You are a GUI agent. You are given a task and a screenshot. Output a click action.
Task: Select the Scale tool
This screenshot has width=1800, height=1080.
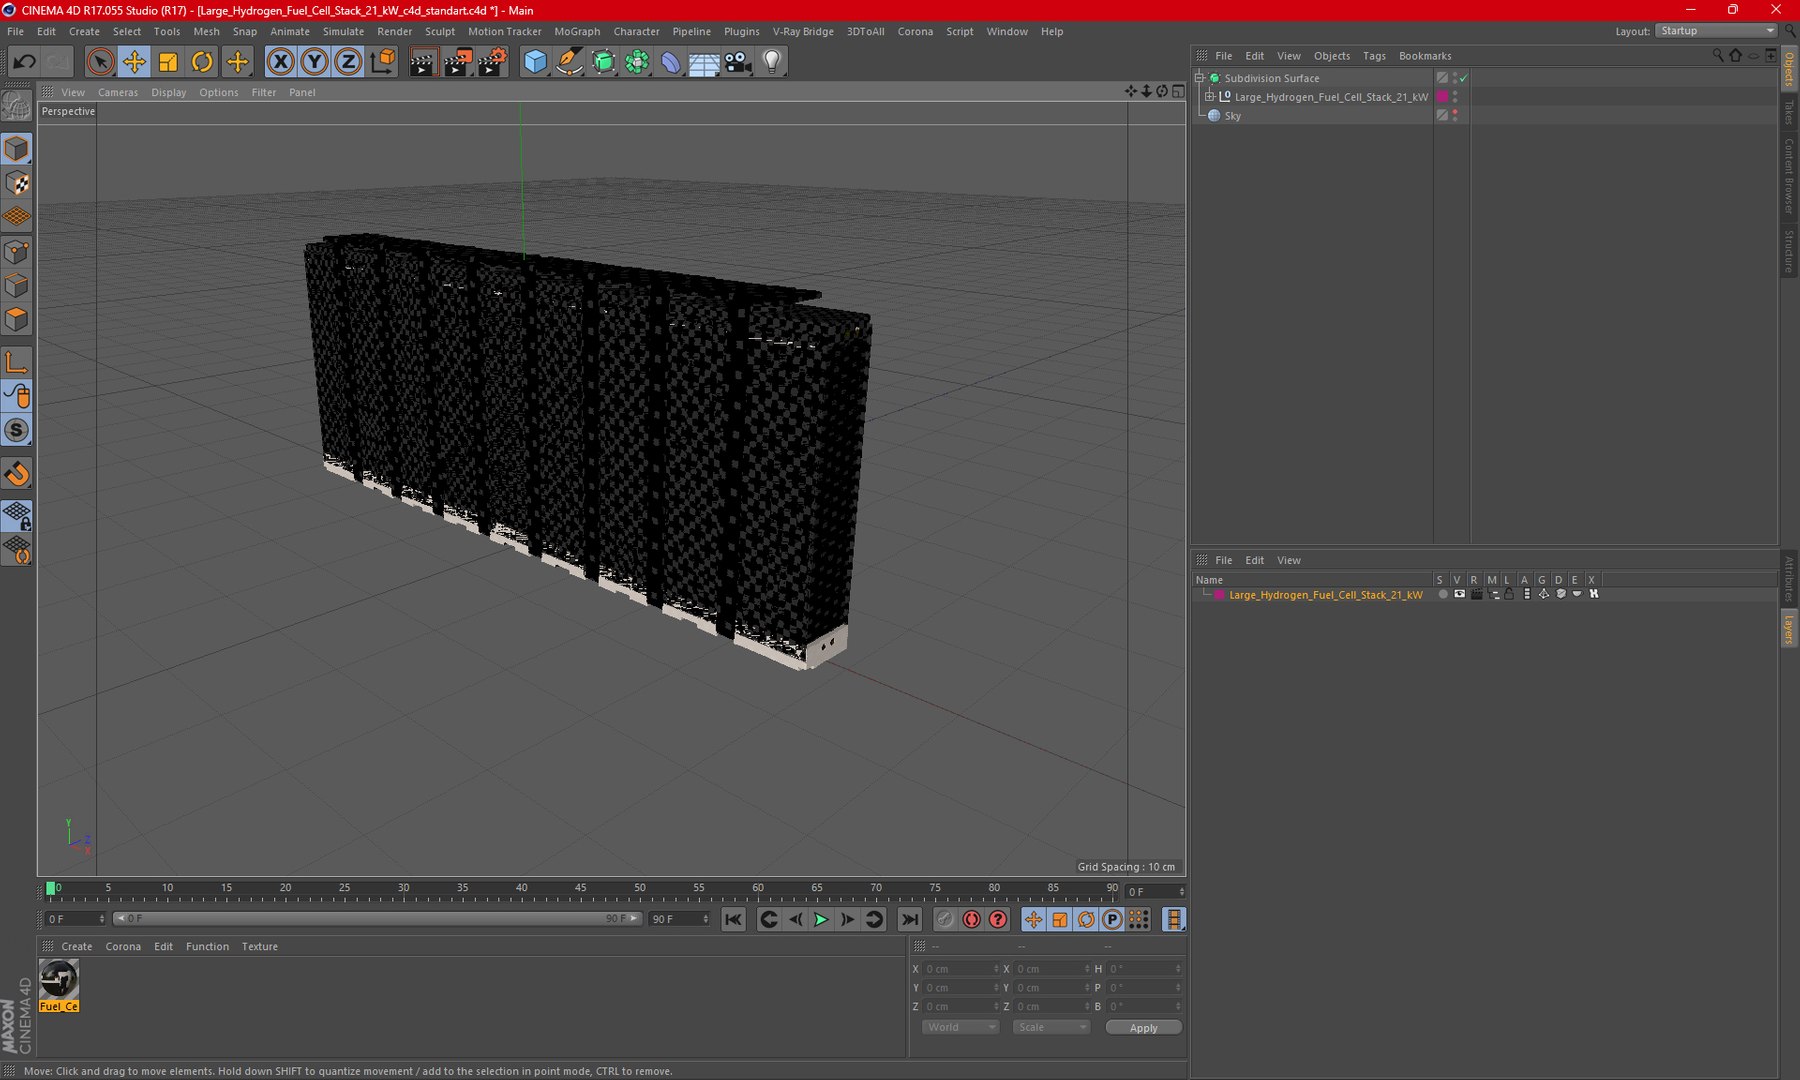pos(168,62)
